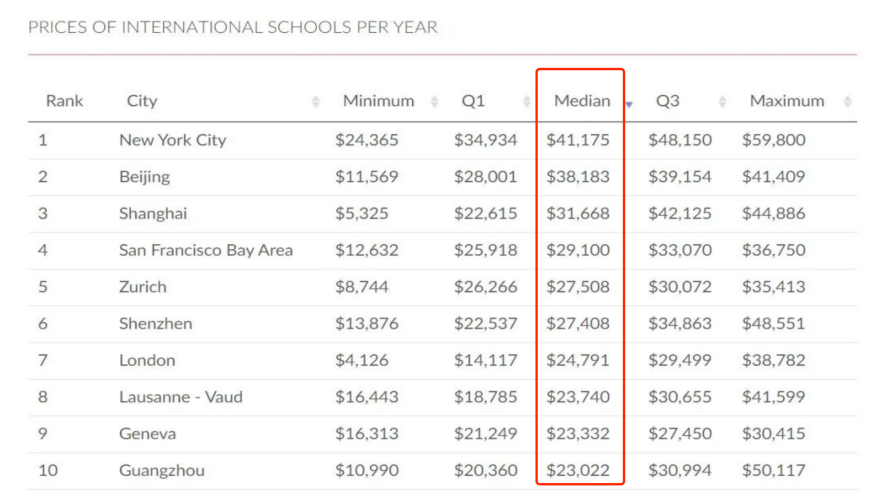
Task: Click the Rank column header
Action: [x=64, y=101]
